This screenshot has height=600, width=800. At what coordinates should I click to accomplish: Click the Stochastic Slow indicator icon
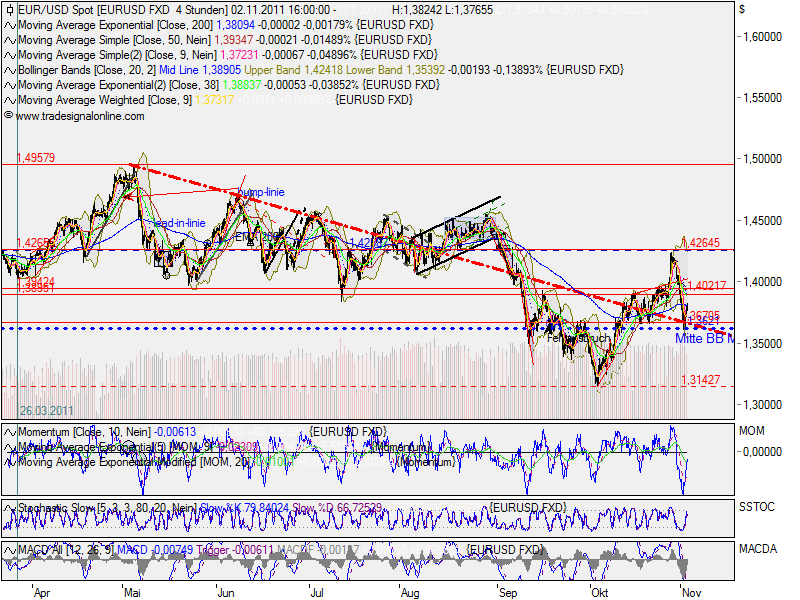tap(10, 508)
